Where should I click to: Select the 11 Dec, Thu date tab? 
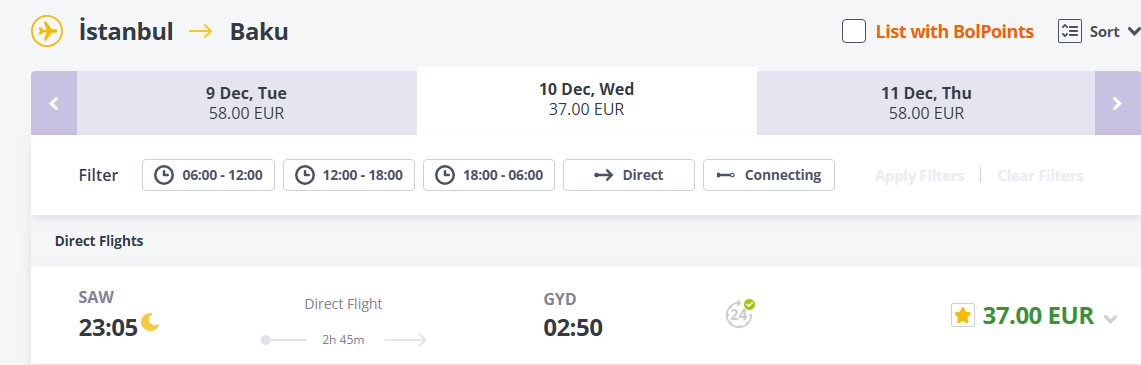926,103
